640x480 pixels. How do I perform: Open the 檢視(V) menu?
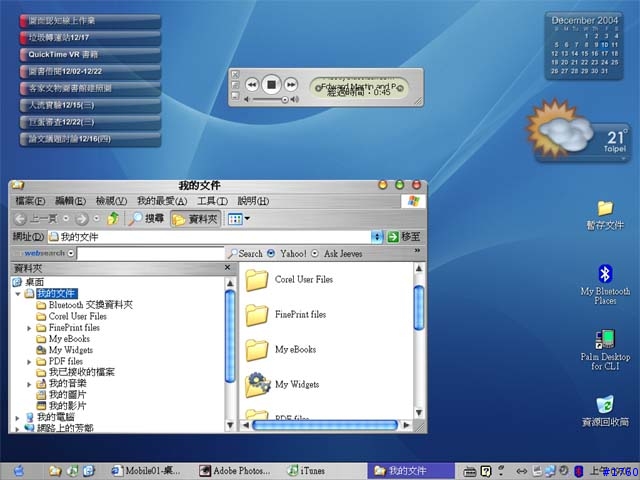tap(111, 201)
